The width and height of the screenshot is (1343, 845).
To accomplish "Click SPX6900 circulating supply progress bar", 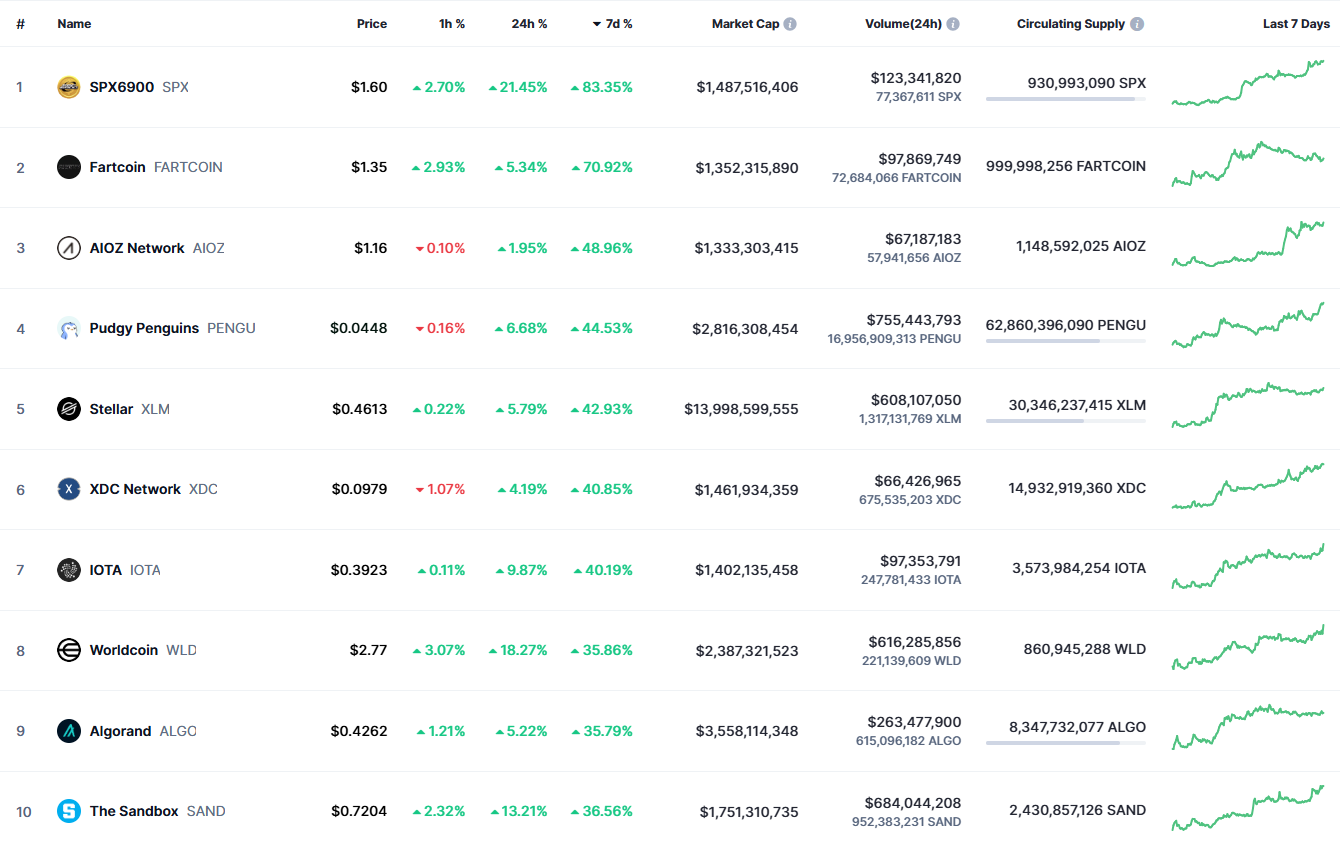I will tap(1066, 99).
